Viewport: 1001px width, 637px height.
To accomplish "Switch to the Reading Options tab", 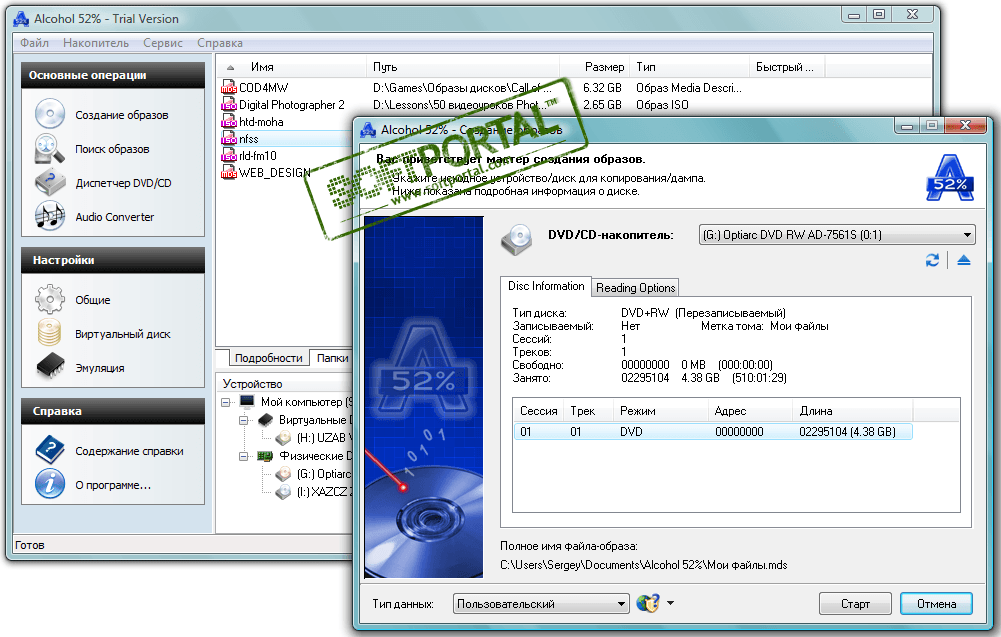I will click(x=635, y=288).
